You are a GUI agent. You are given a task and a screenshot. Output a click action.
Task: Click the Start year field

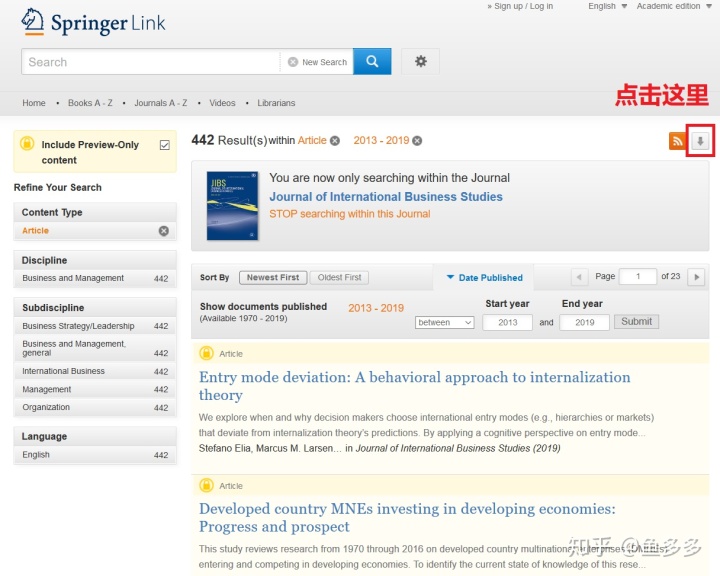[507, 322]
